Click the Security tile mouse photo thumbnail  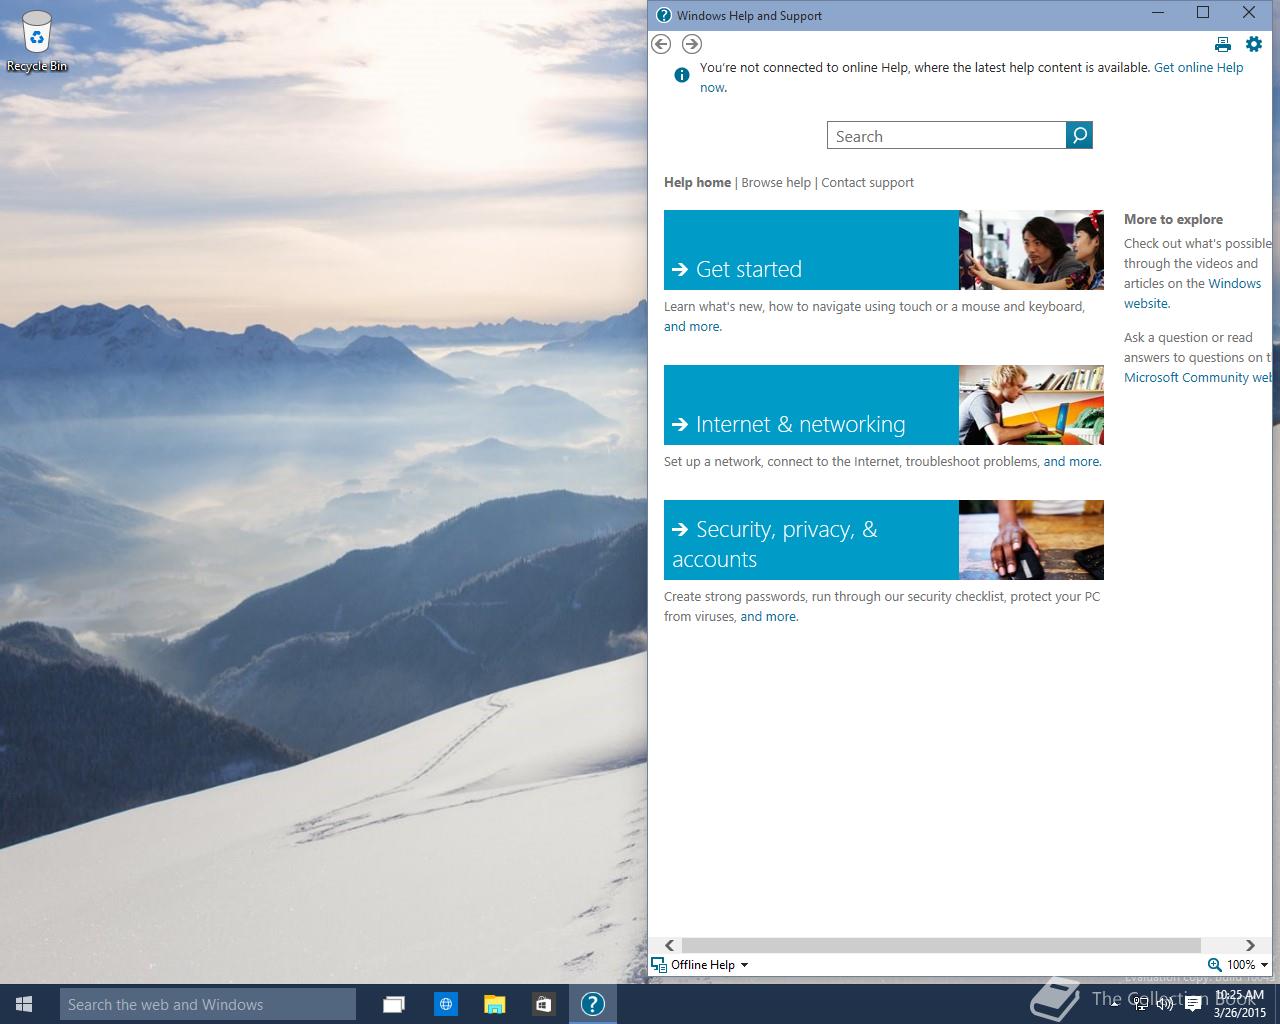point(1031,540)
